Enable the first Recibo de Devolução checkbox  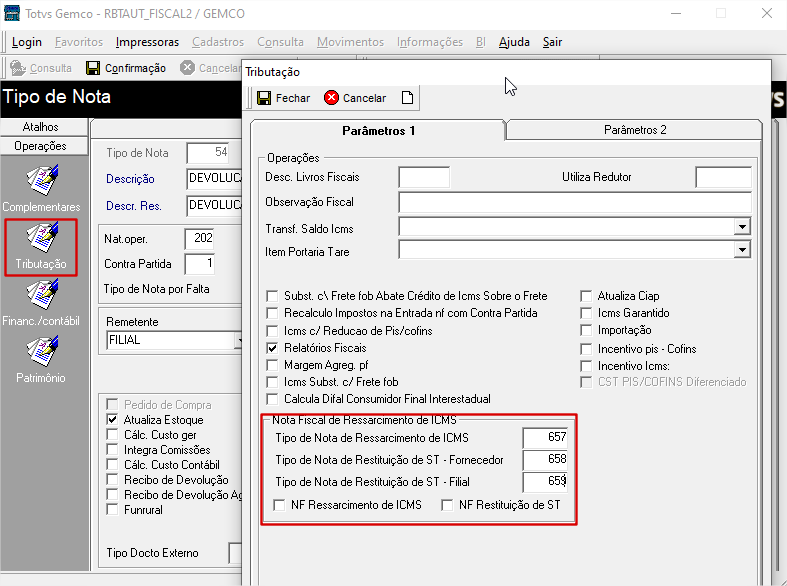pyautogui.click(x=112, y=480)
